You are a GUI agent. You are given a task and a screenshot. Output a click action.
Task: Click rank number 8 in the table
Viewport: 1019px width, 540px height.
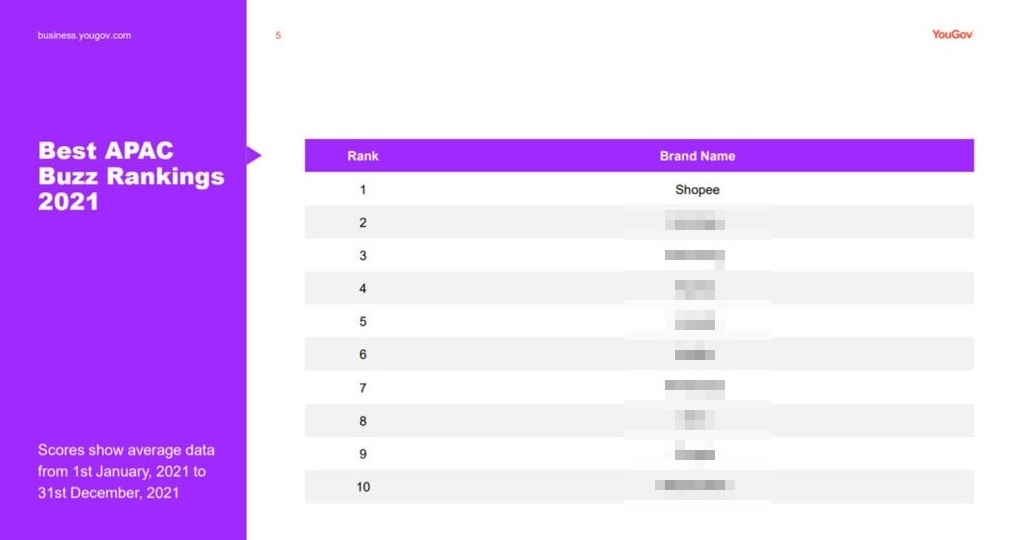tap(363, 421)
